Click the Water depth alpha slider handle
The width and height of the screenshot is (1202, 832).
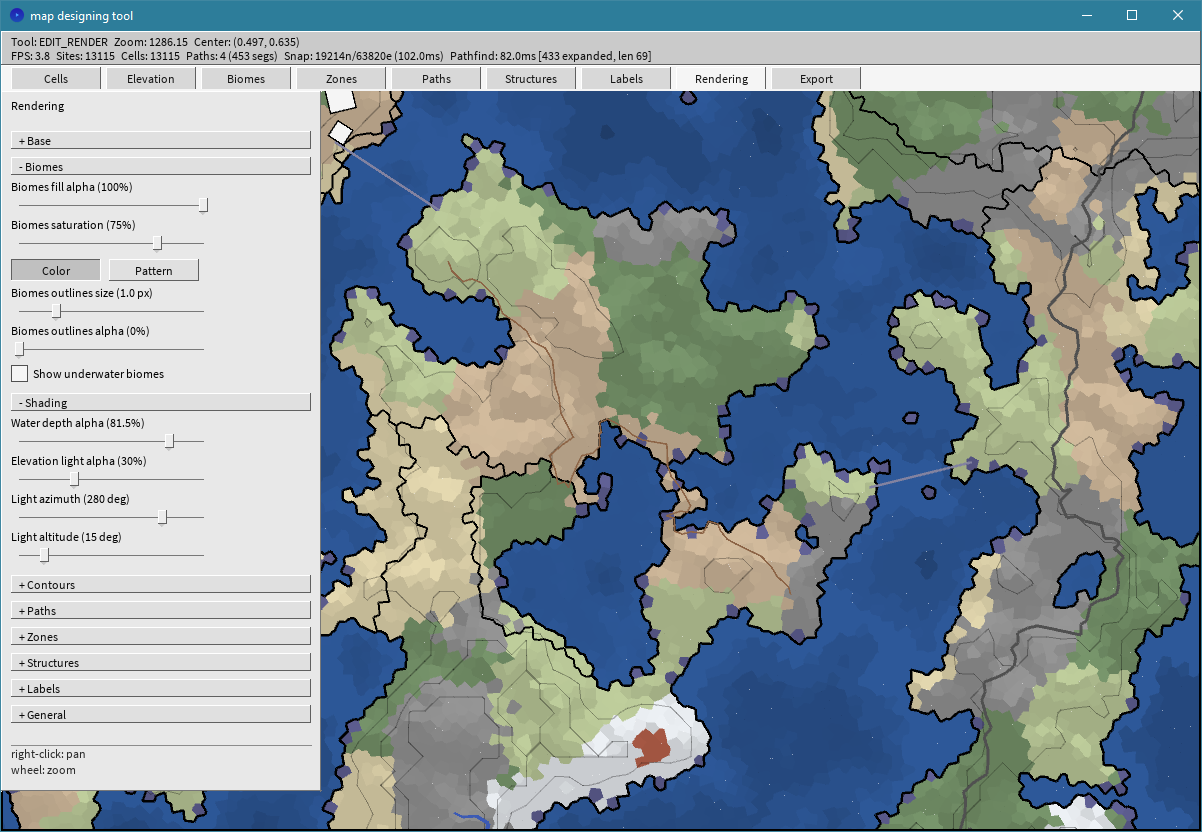click(x=169, y=441)
